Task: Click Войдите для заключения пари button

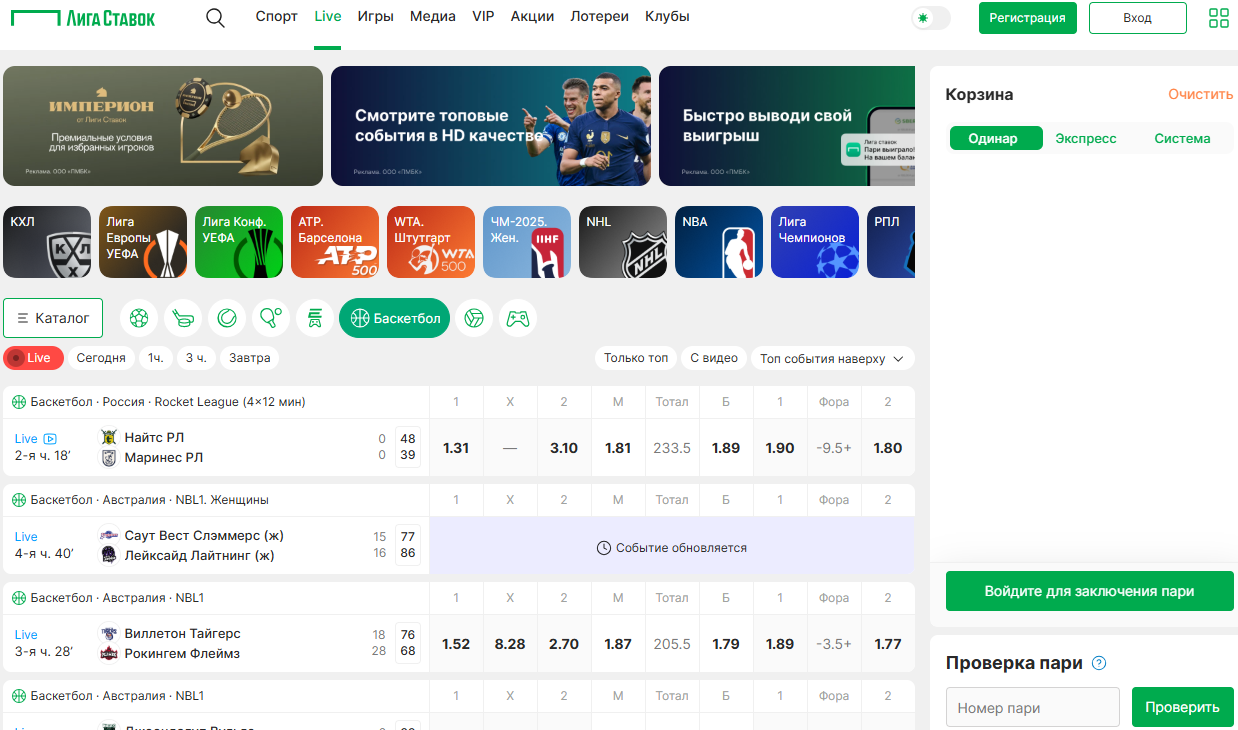Action: (x=1090, y=591)
